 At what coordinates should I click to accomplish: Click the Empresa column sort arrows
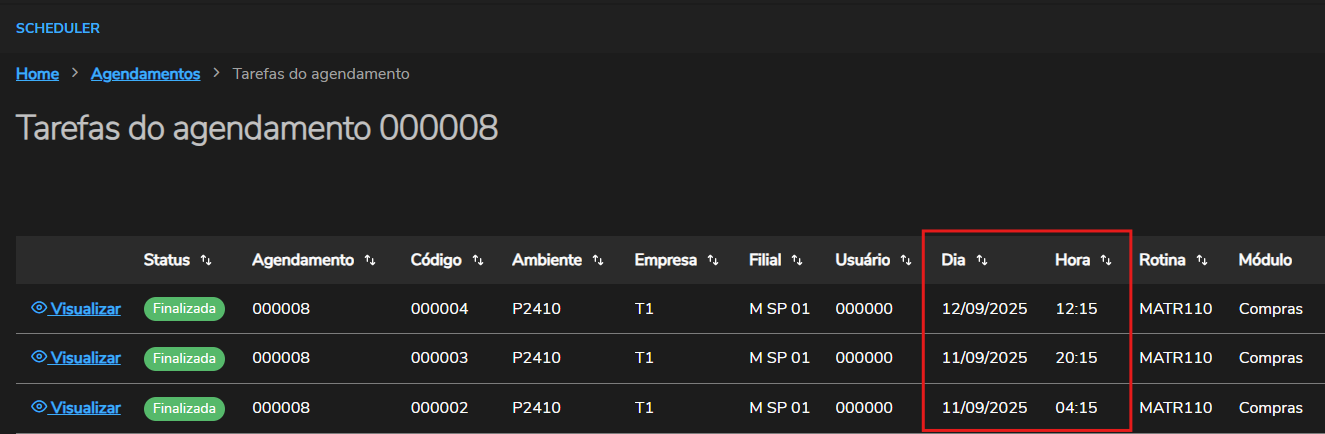713,260
